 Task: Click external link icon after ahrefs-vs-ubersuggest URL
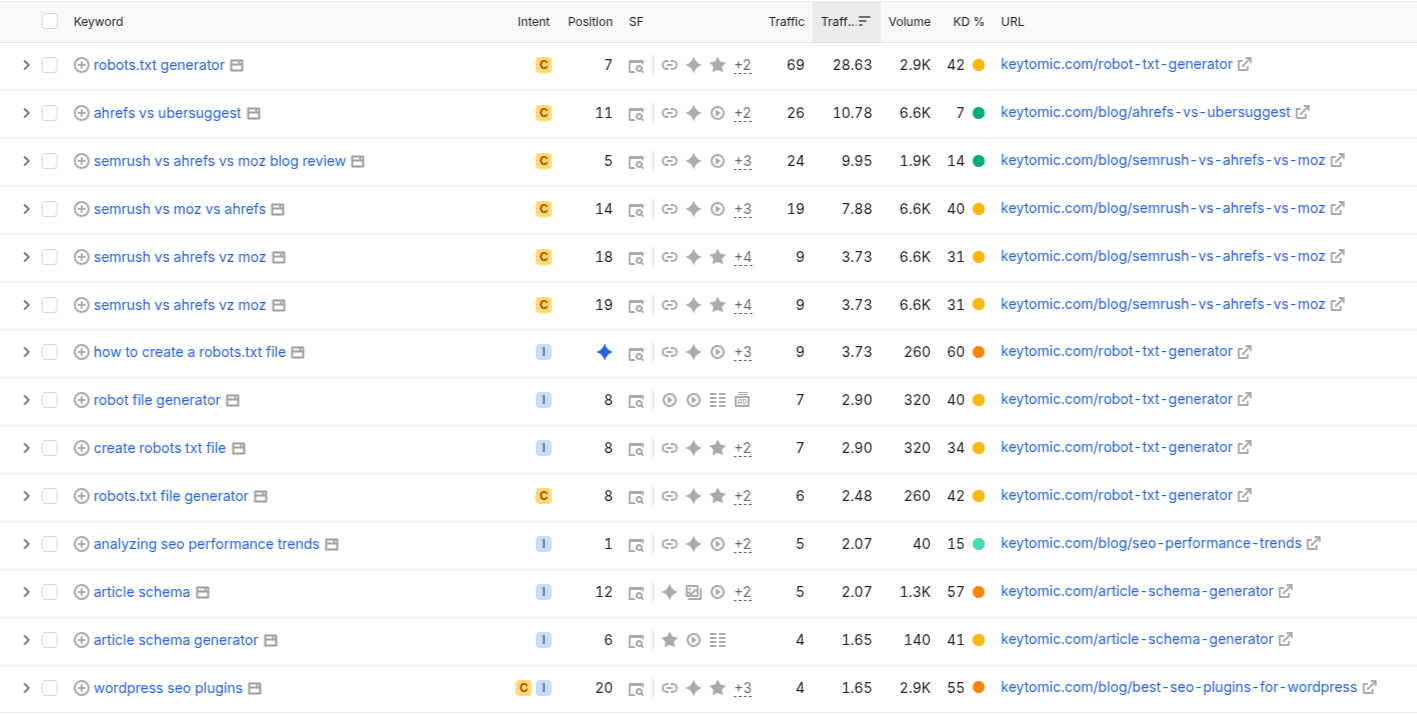[1303, 112]
